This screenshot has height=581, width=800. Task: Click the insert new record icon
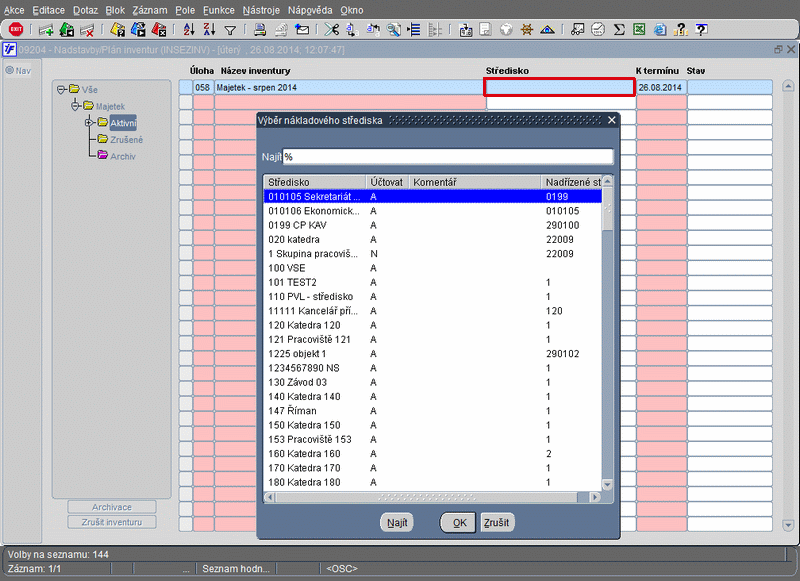click(46, 30)
